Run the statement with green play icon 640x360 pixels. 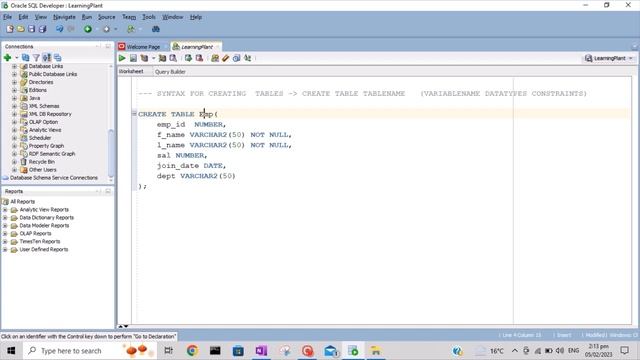(122, 58)
